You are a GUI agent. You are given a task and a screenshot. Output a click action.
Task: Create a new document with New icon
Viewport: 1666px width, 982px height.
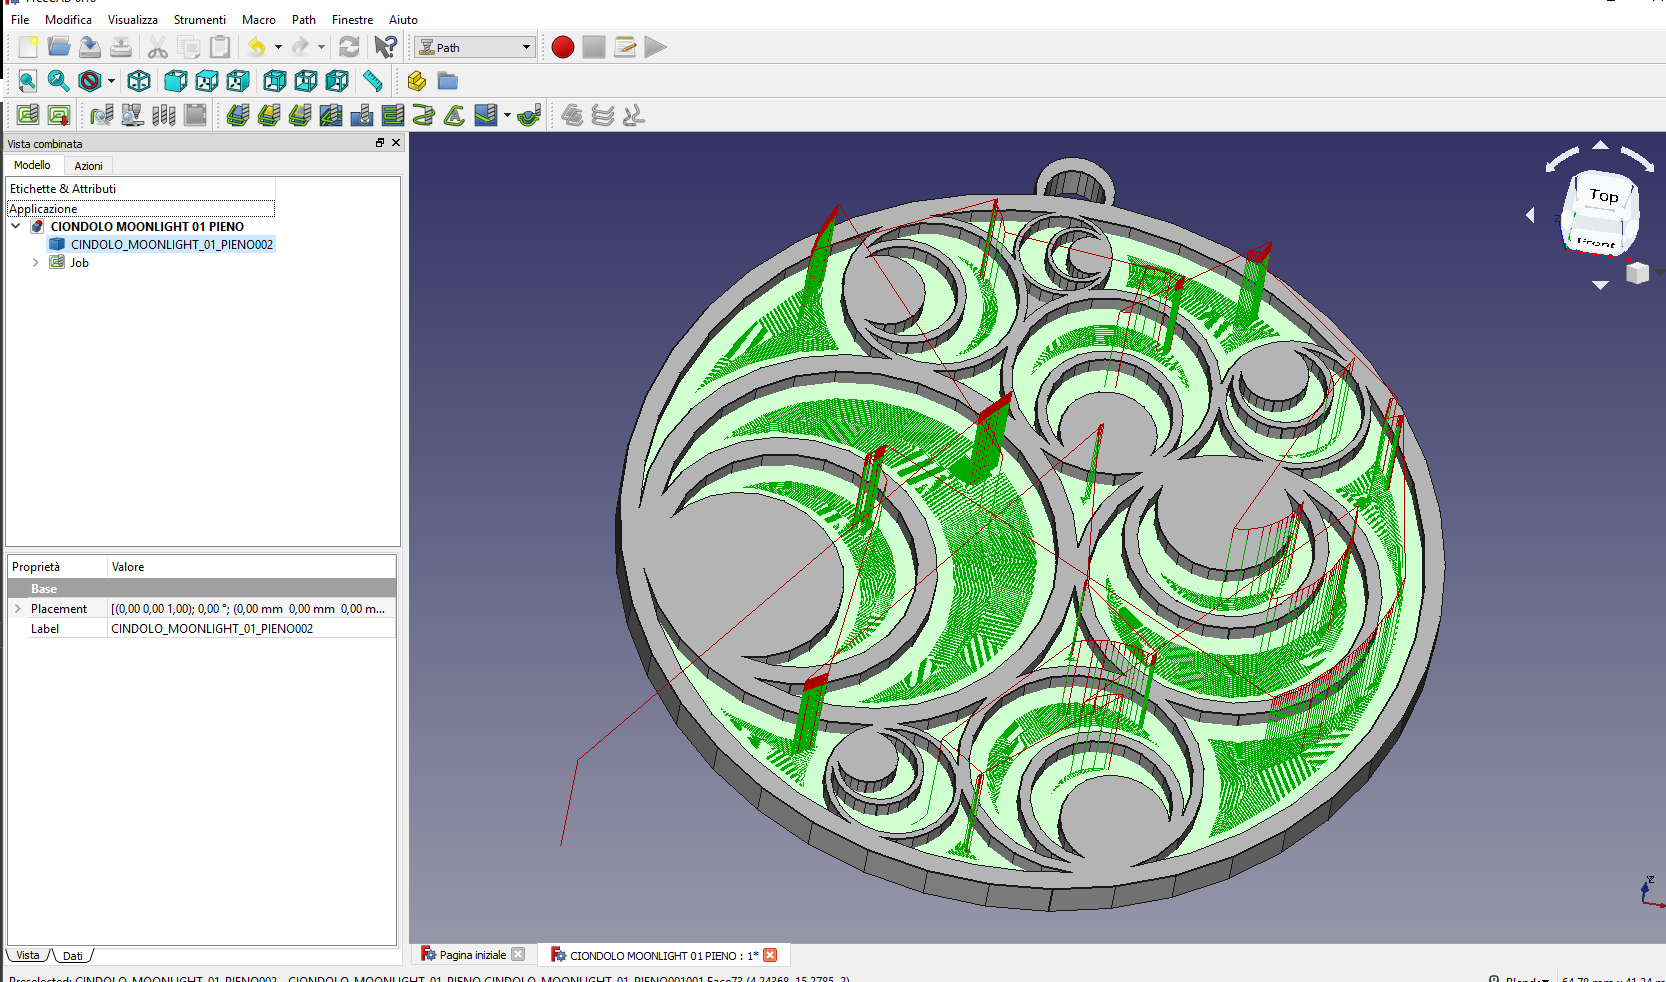tap(28, 47)
